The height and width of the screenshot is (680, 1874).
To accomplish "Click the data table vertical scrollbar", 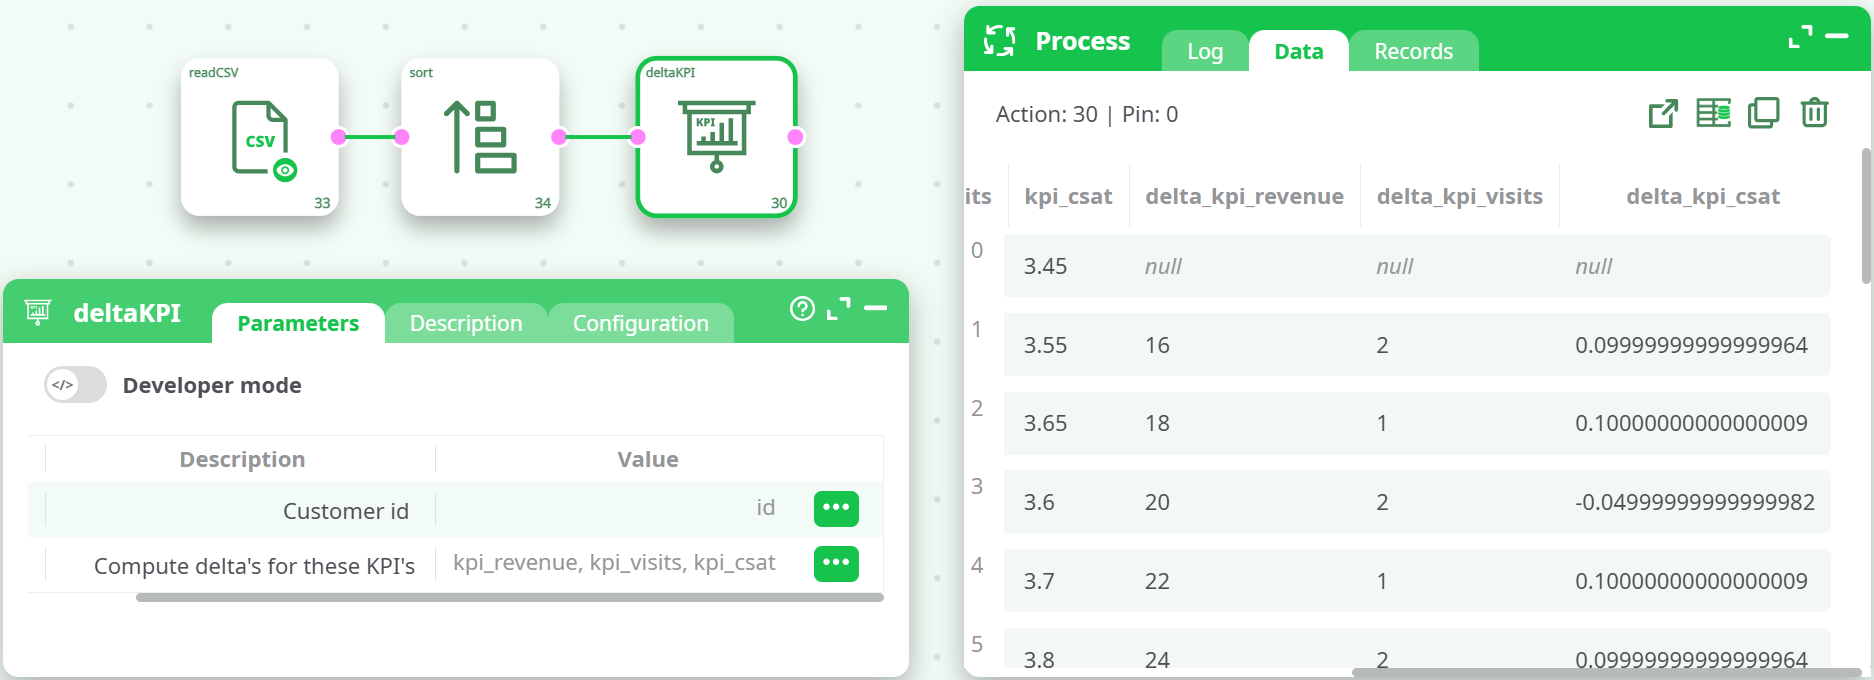I will 1866,215.
